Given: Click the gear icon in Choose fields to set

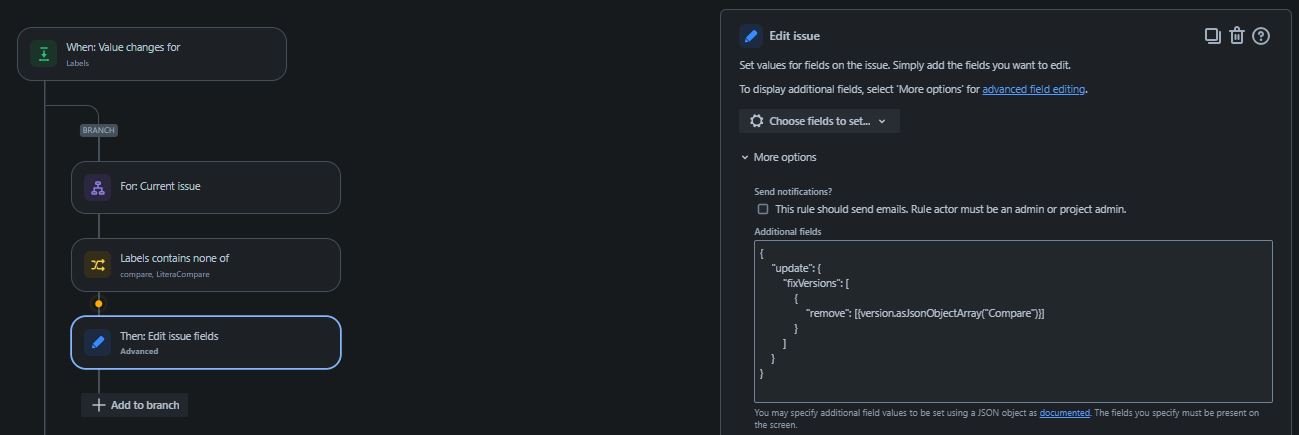Looking at the screenshot, I should point(757,121).
